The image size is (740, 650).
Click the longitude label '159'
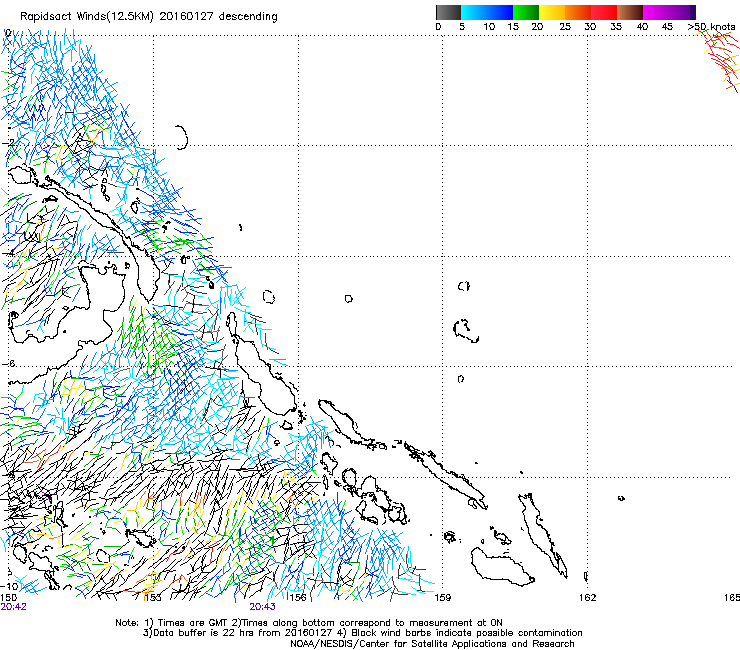point(443,598)
